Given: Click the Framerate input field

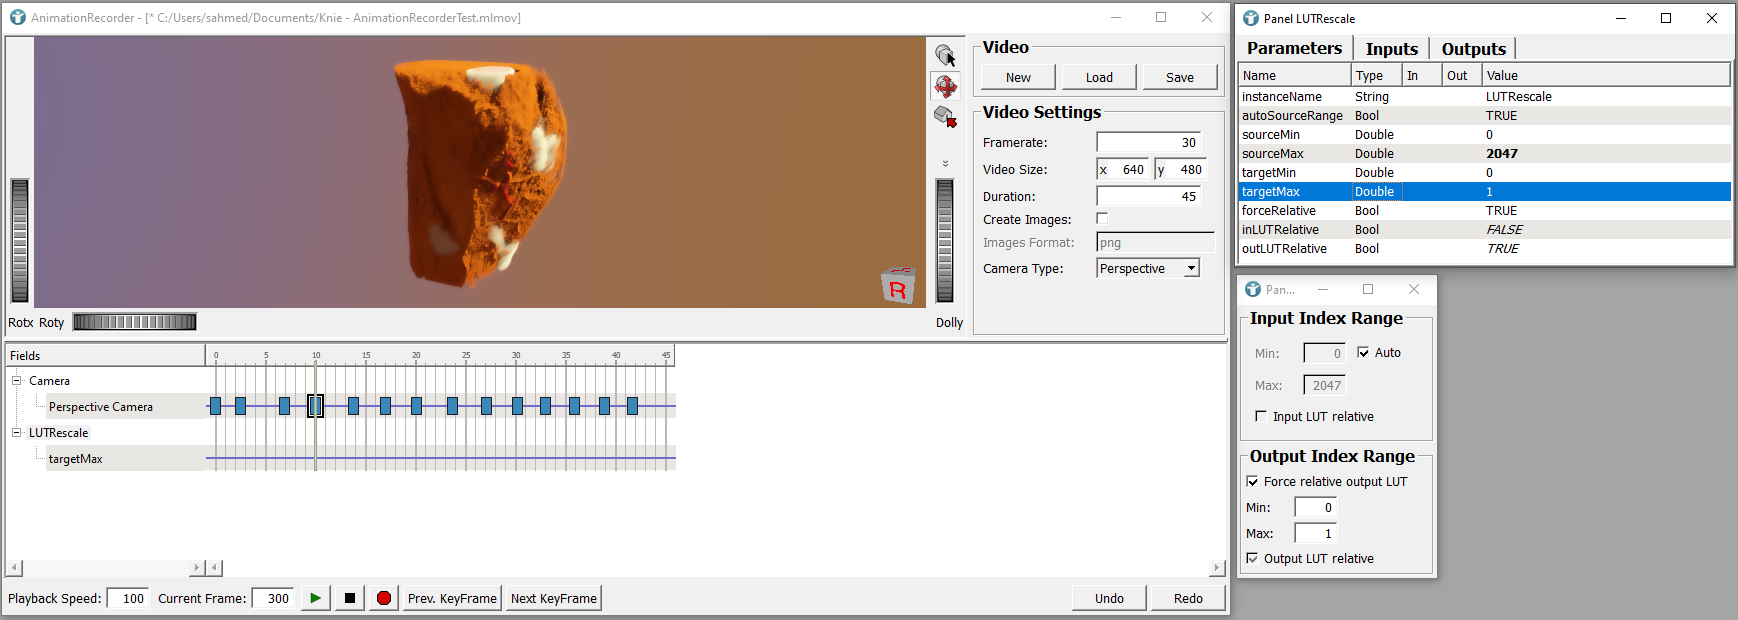Looking at the screenshot, I should (x=1148, y=142).
